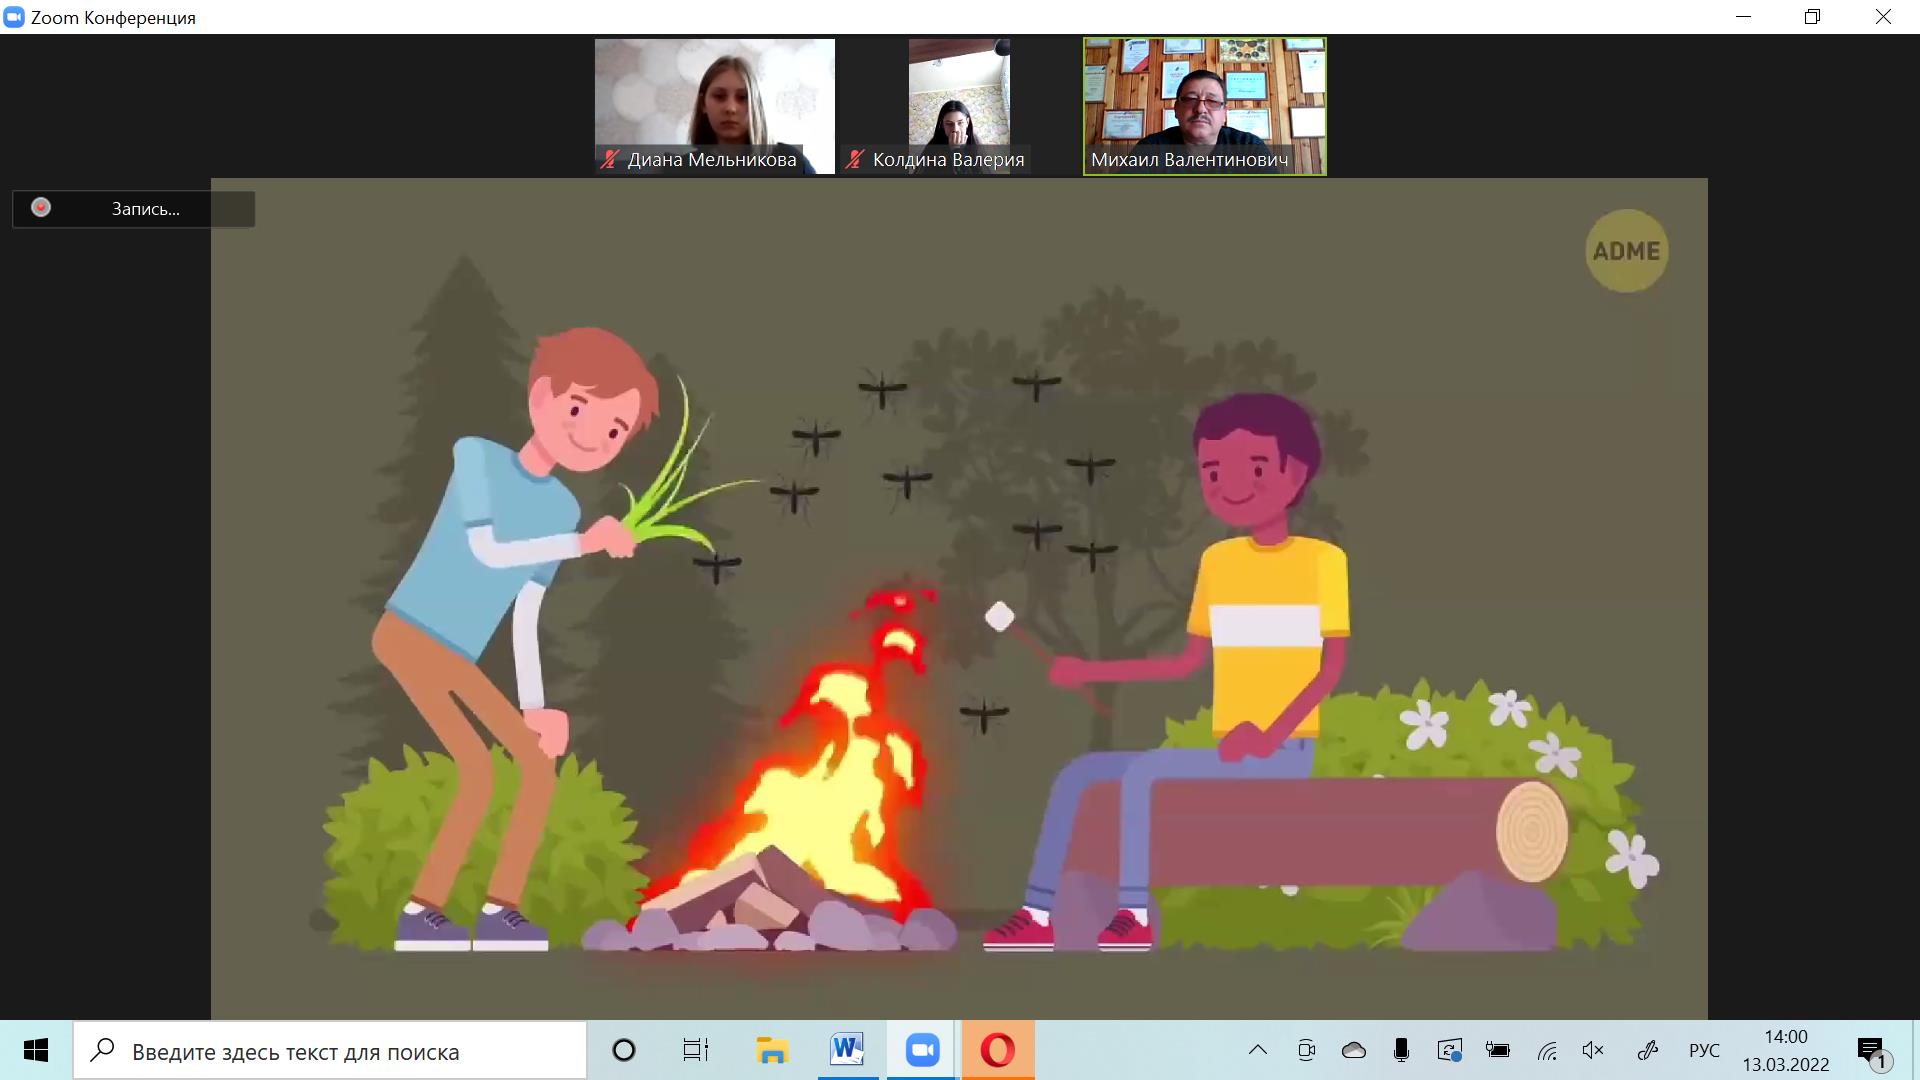
Task: Open Task View in the taskbar
Action: click(x=695, y=1050)
